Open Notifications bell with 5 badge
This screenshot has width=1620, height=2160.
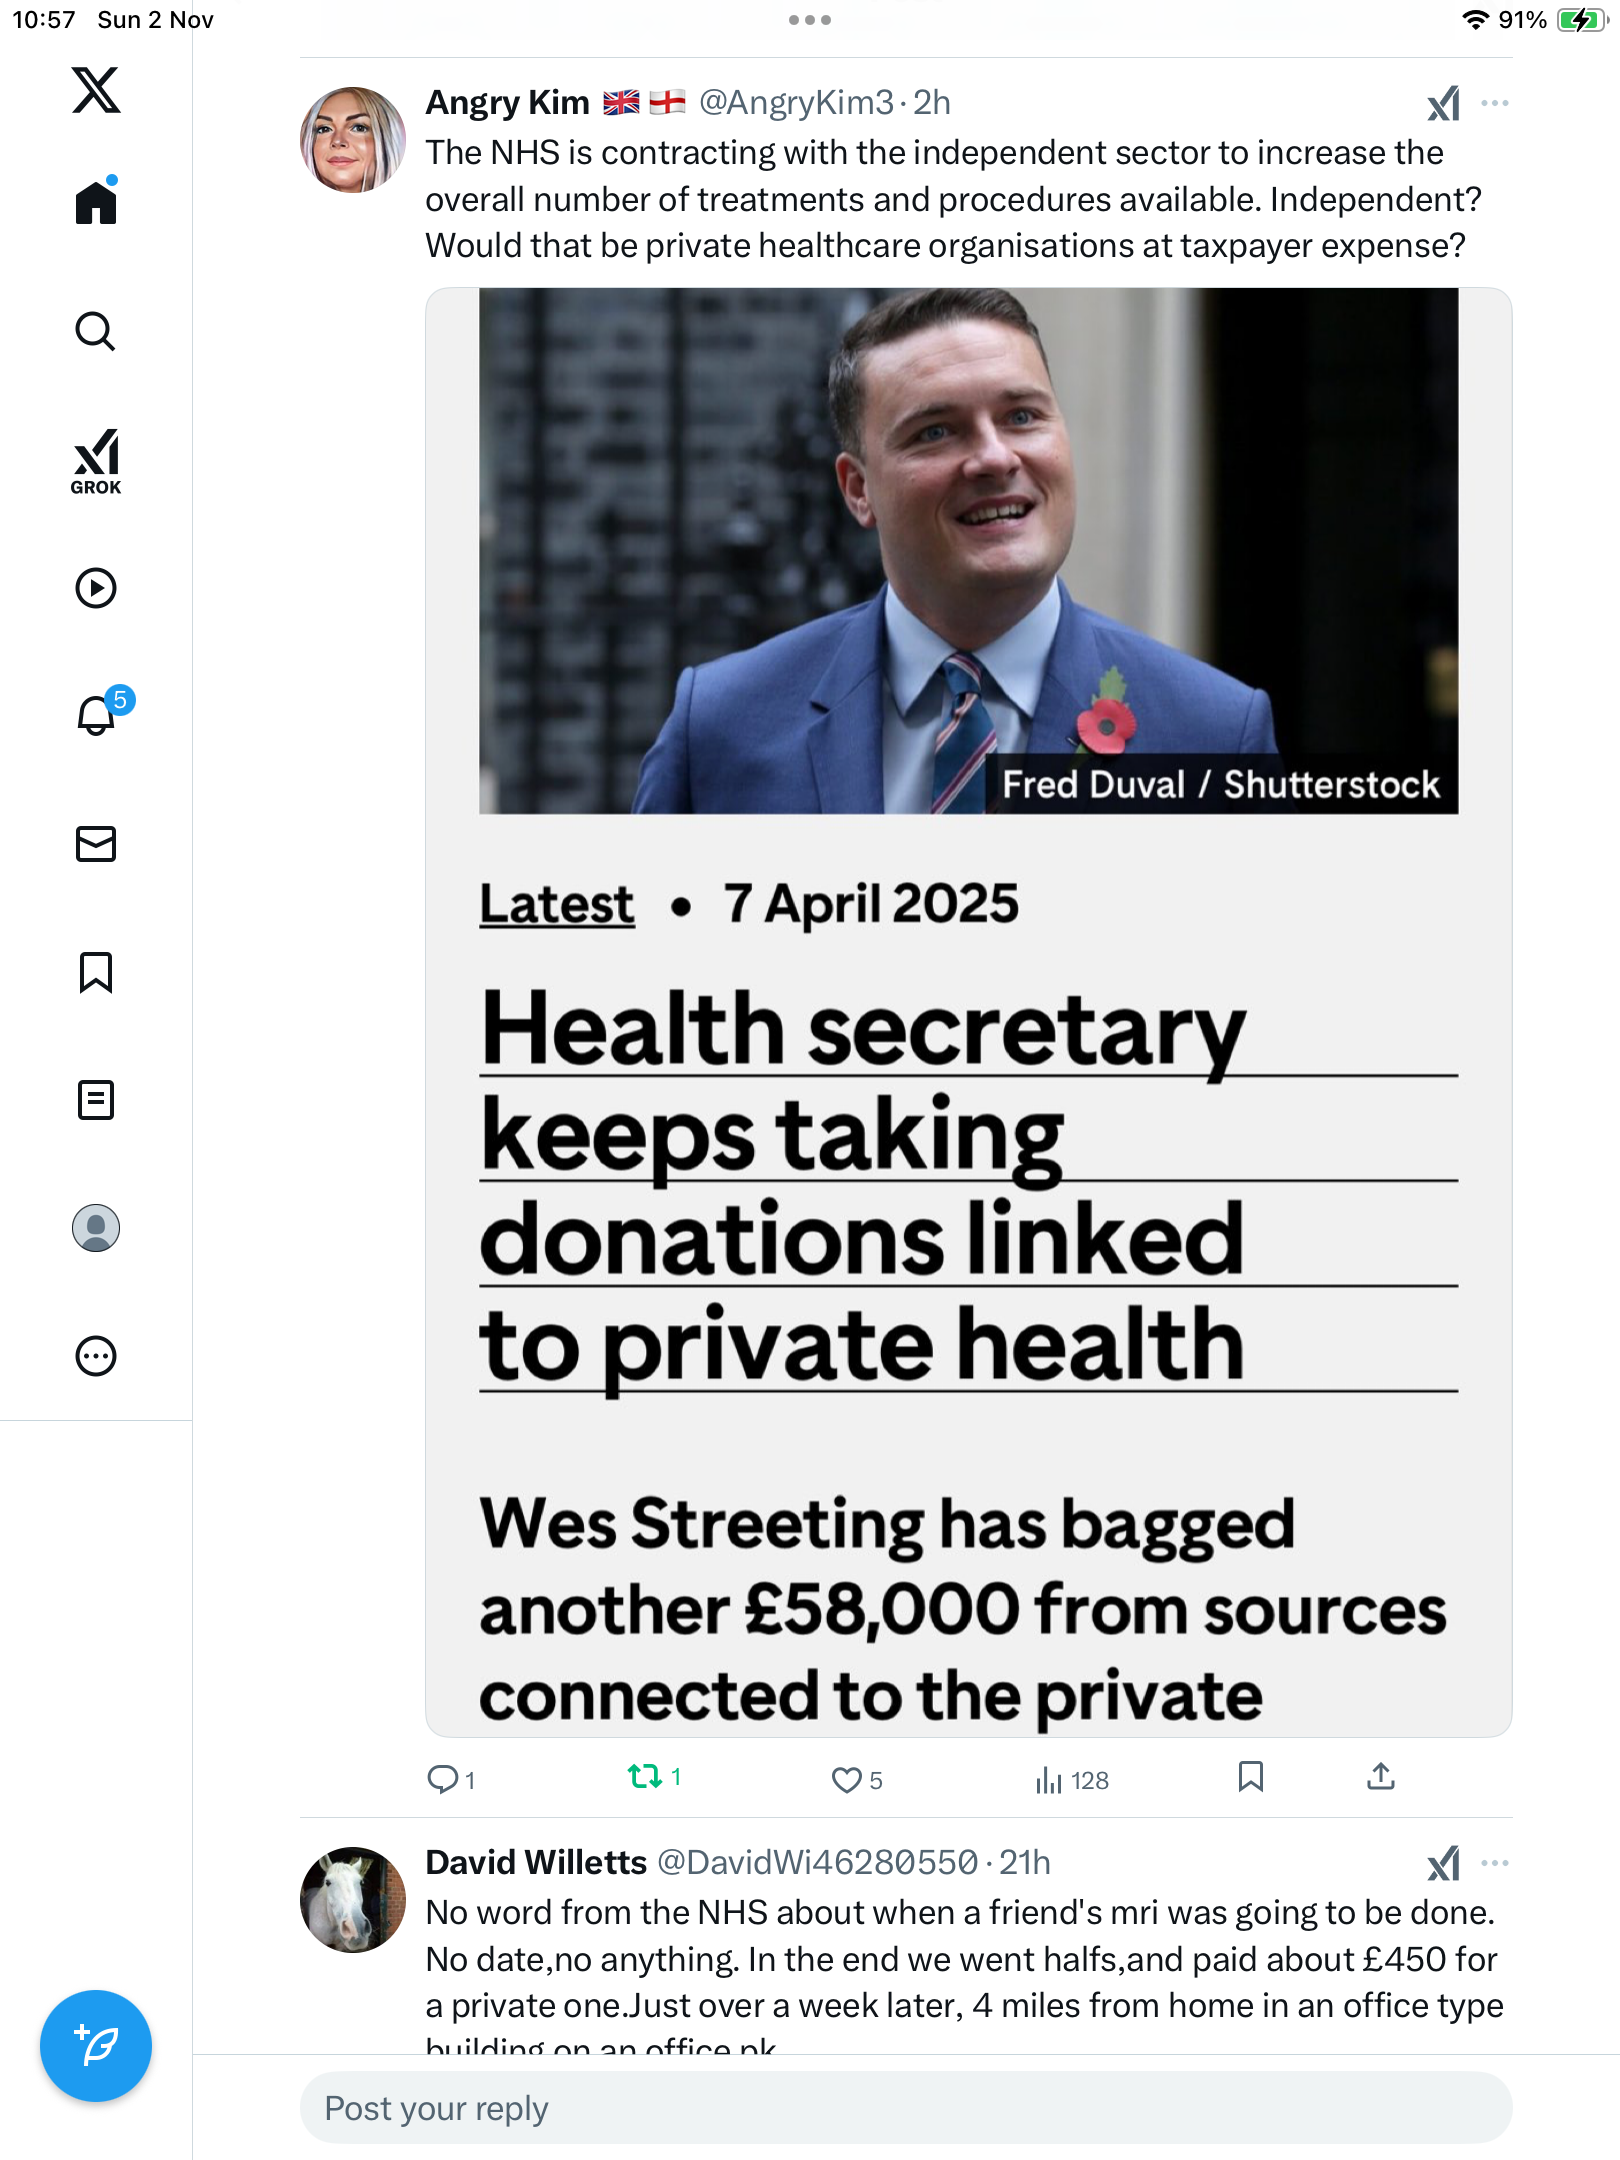(96, 715)
